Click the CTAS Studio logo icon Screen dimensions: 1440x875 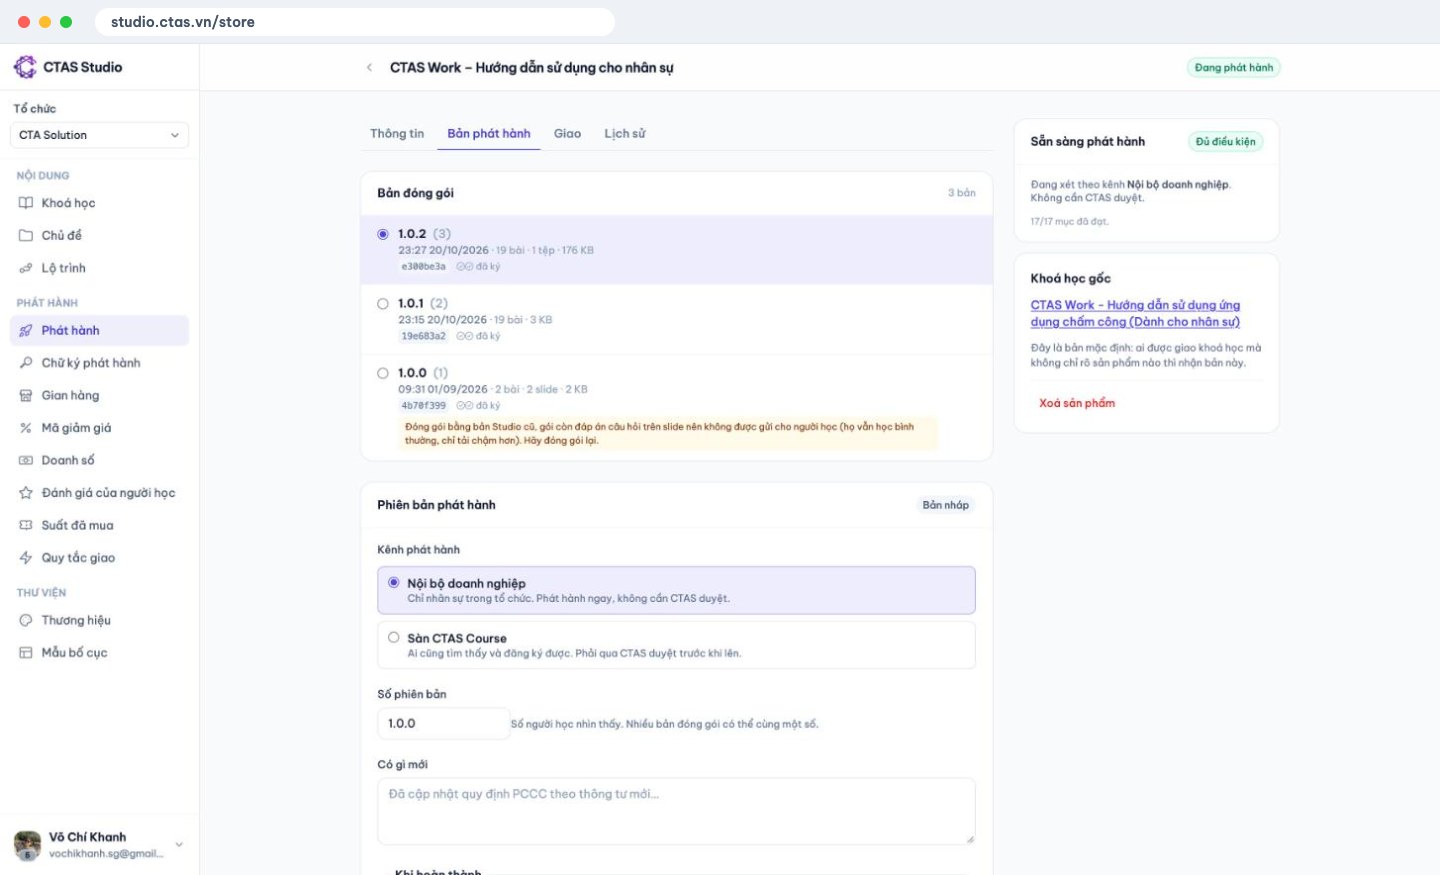(x=25, y=67)
